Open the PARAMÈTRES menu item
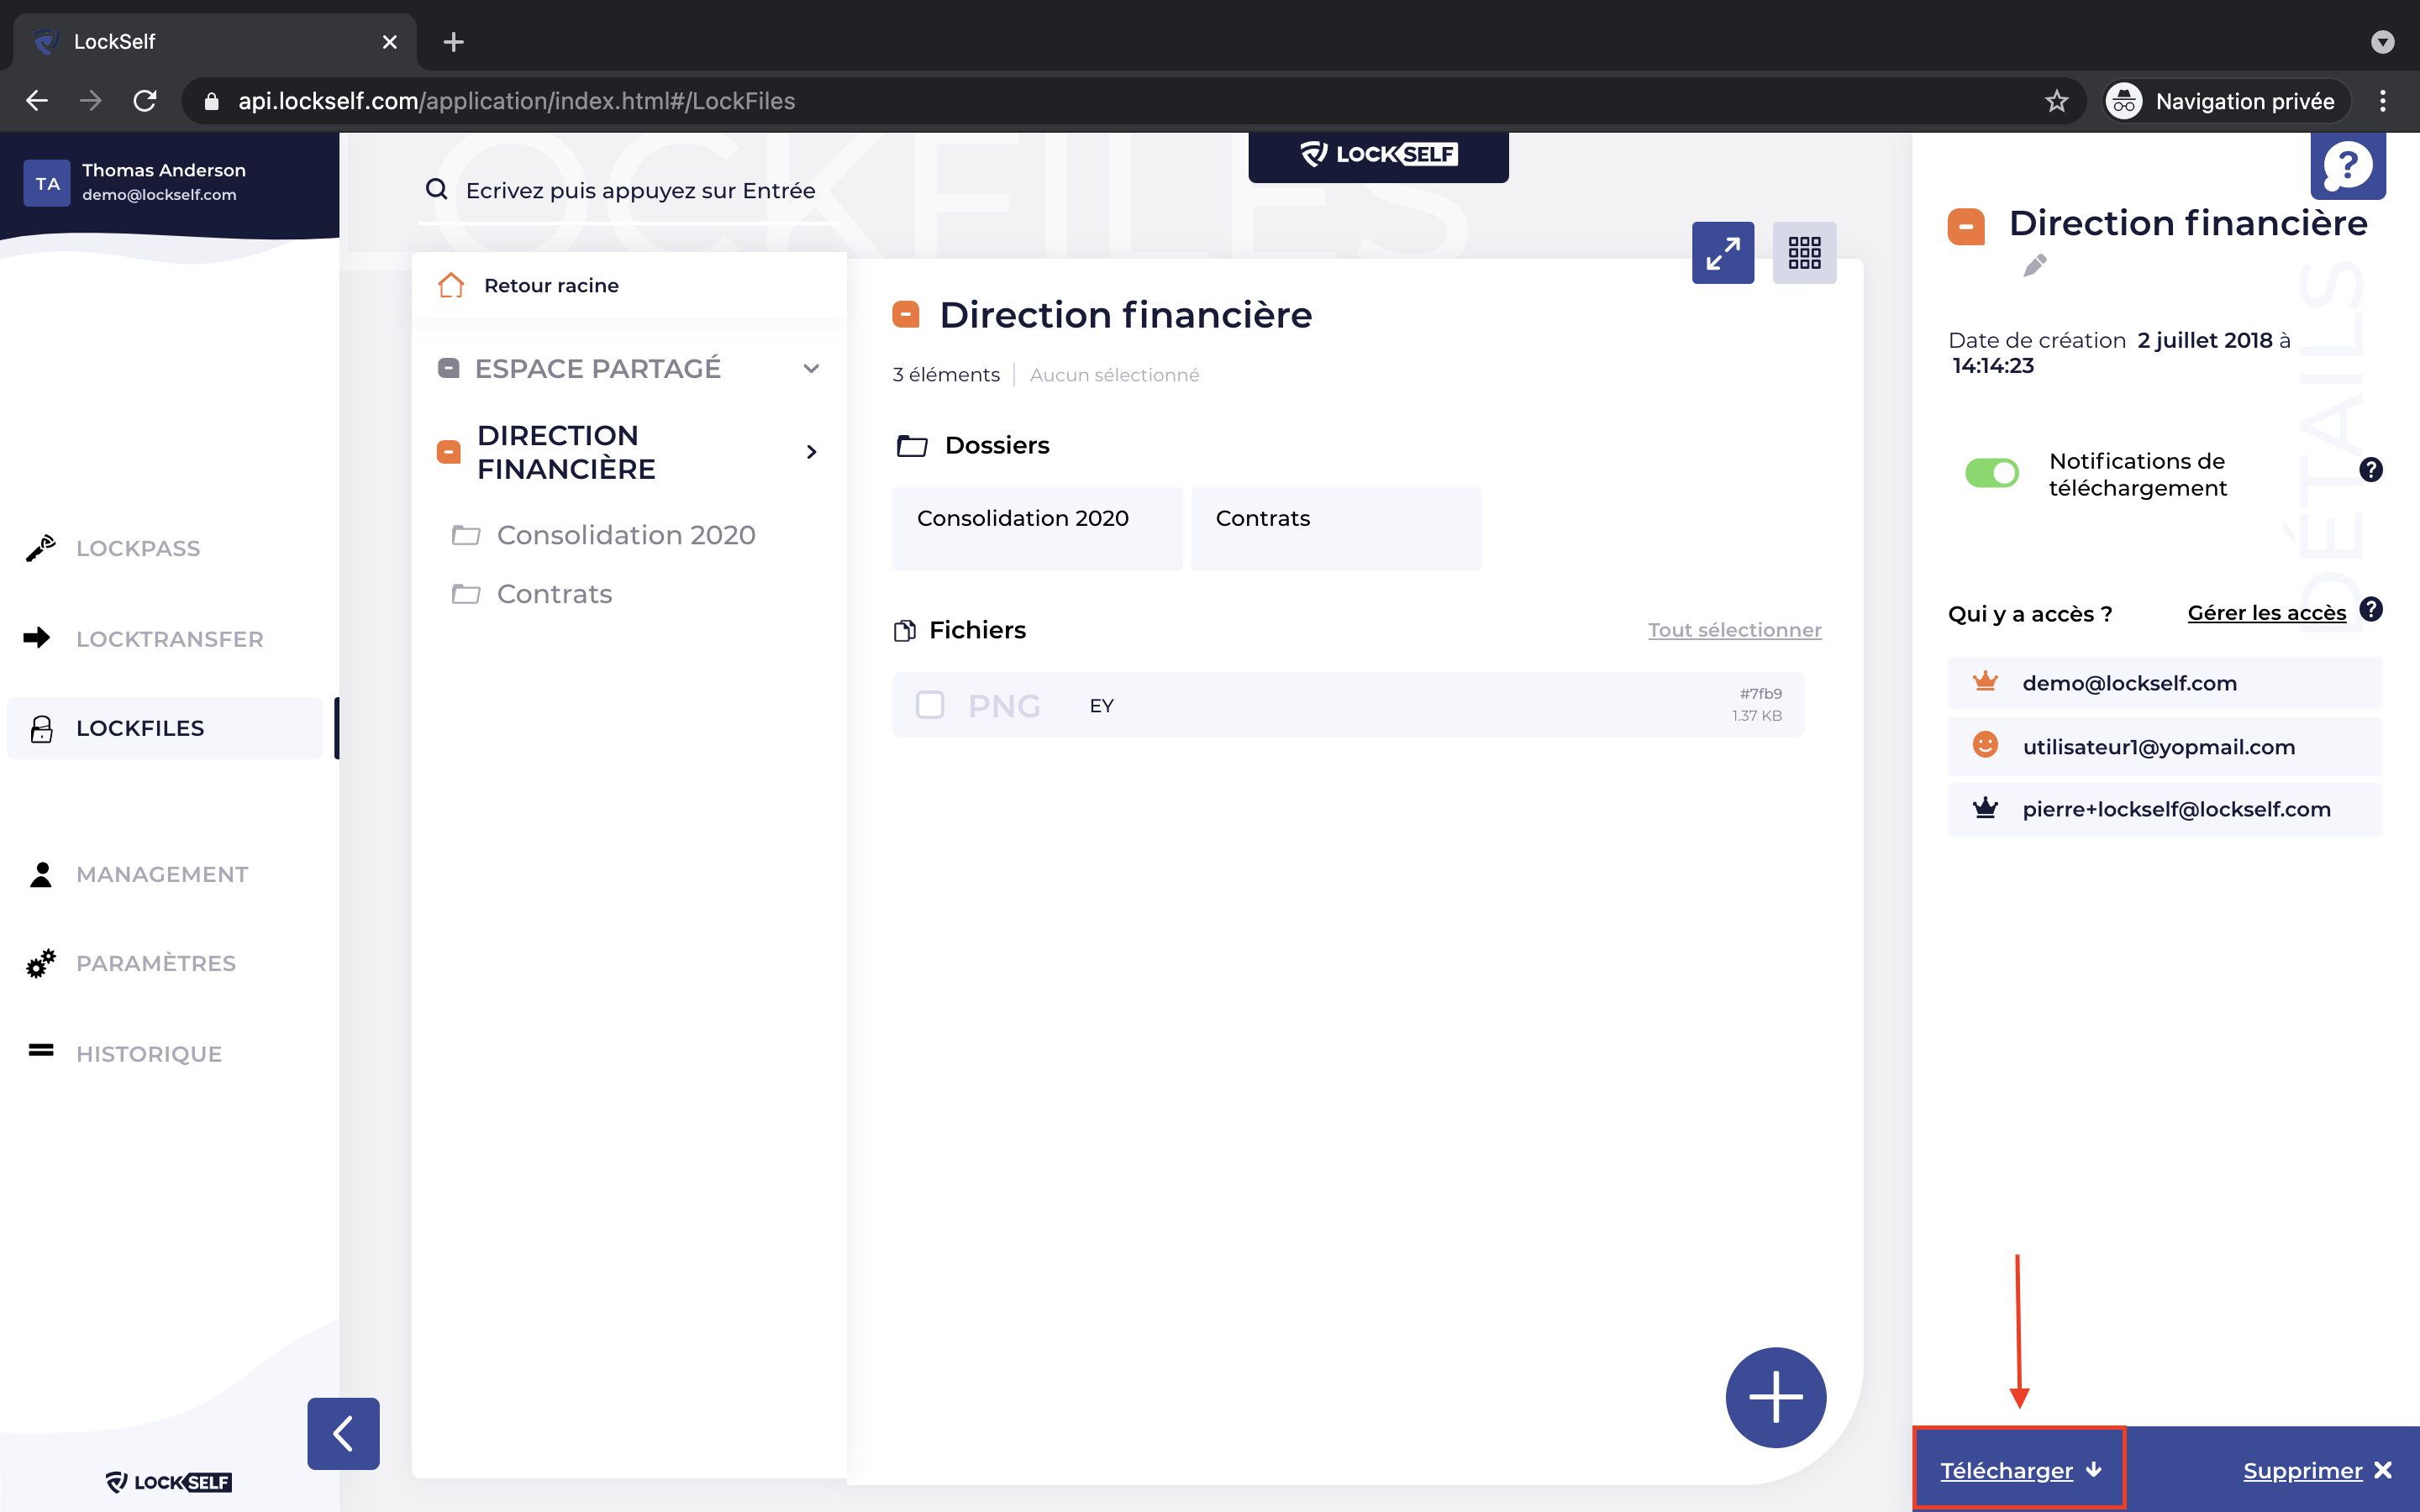This screenshot has height=1512, width=2420. pos(156,963)
